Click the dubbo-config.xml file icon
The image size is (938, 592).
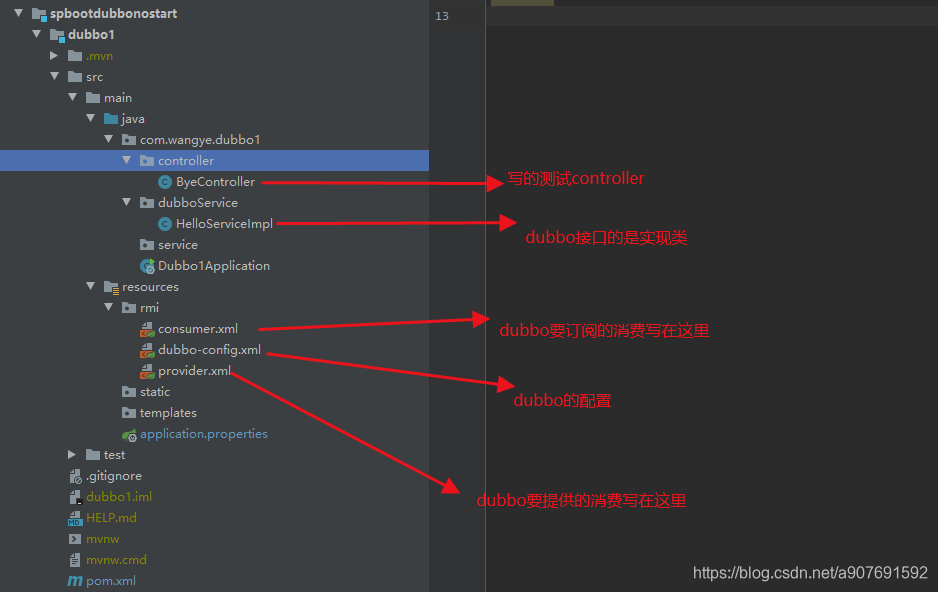pyautogui.click(x=147, y=350)
